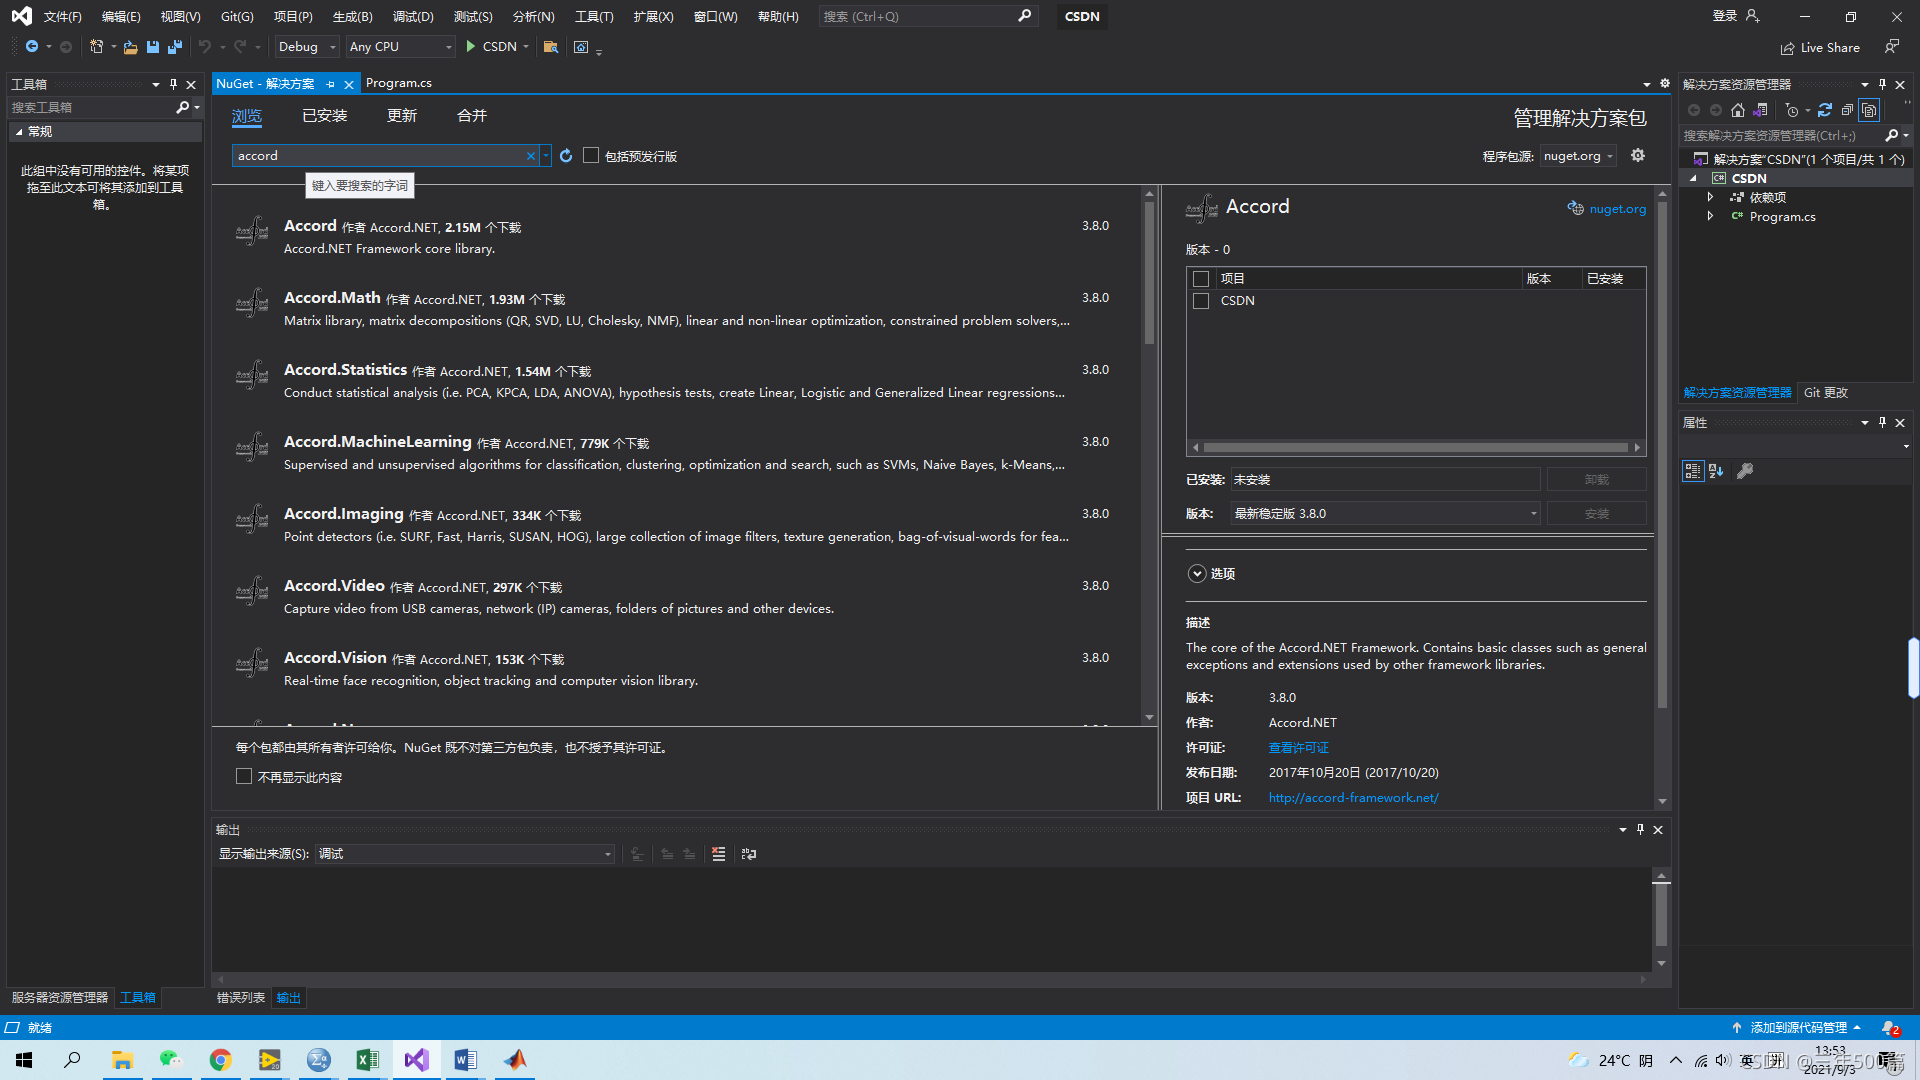Switch to the Consolidate 合并 tab

472,116
